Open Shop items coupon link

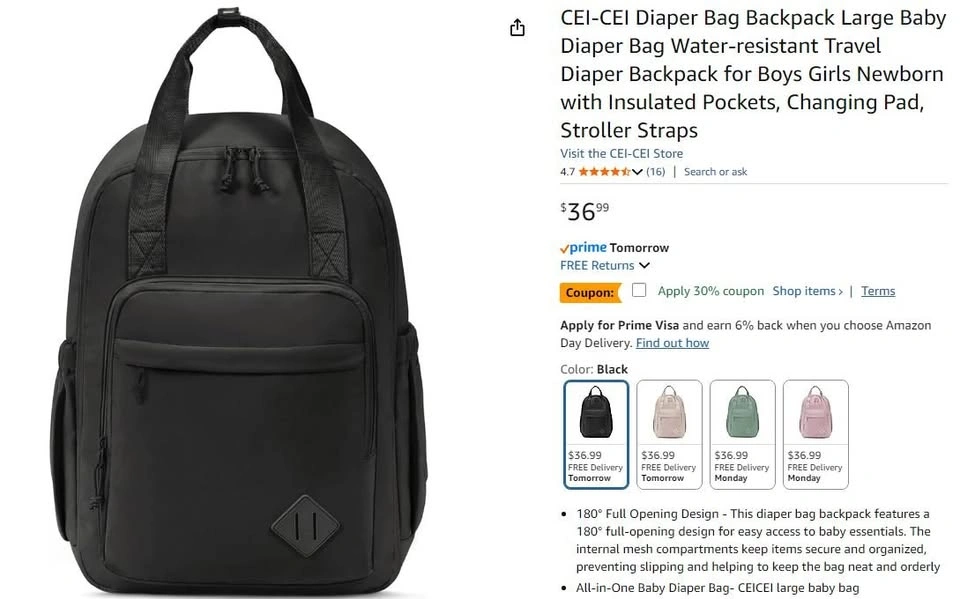(807, 291)
